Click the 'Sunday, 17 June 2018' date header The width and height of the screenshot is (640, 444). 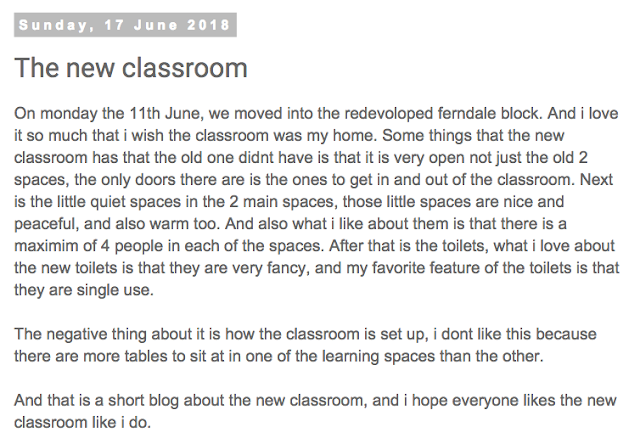pos(125,25)
